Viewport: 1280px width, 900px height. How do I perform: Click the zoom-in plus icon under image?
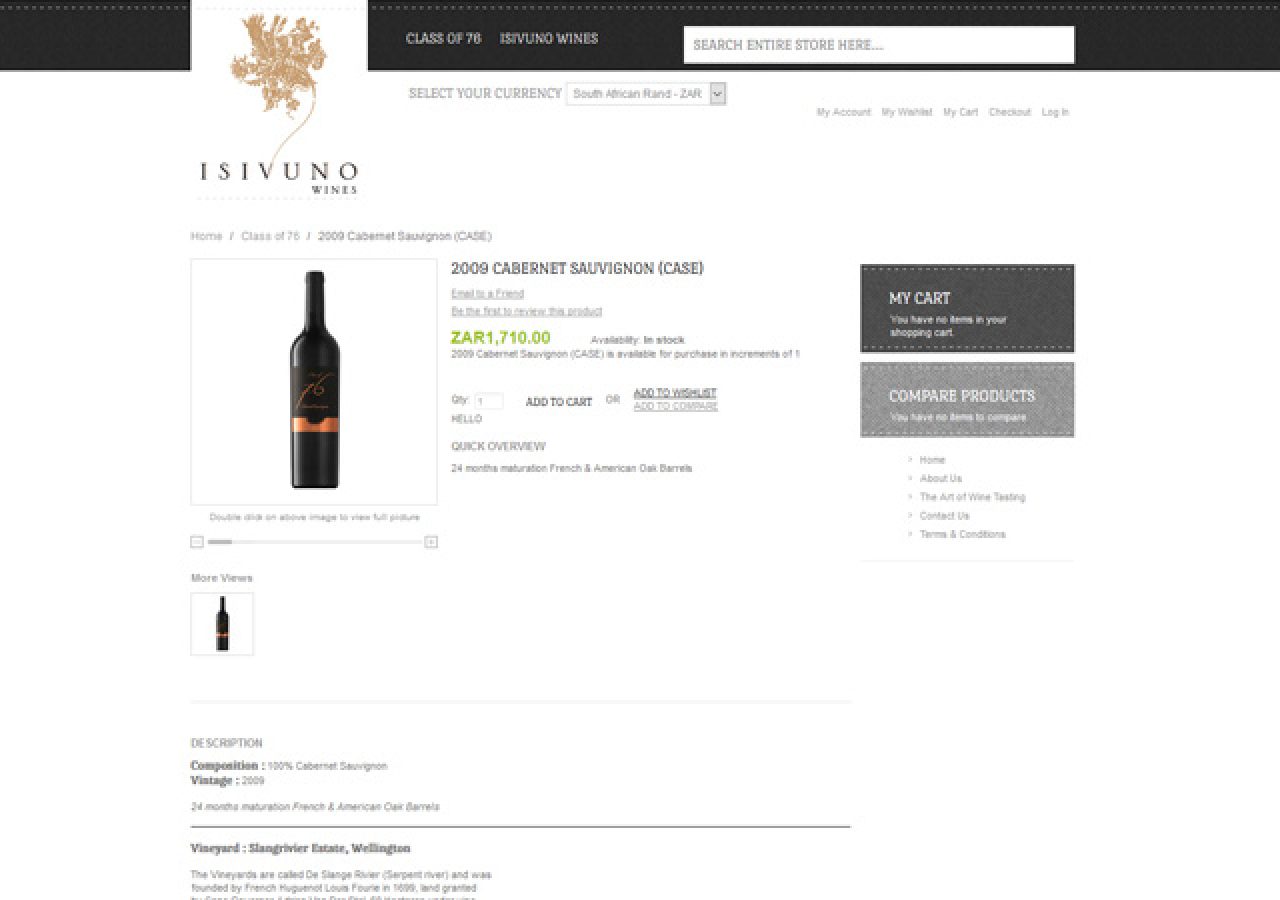[x=431, y=542]
